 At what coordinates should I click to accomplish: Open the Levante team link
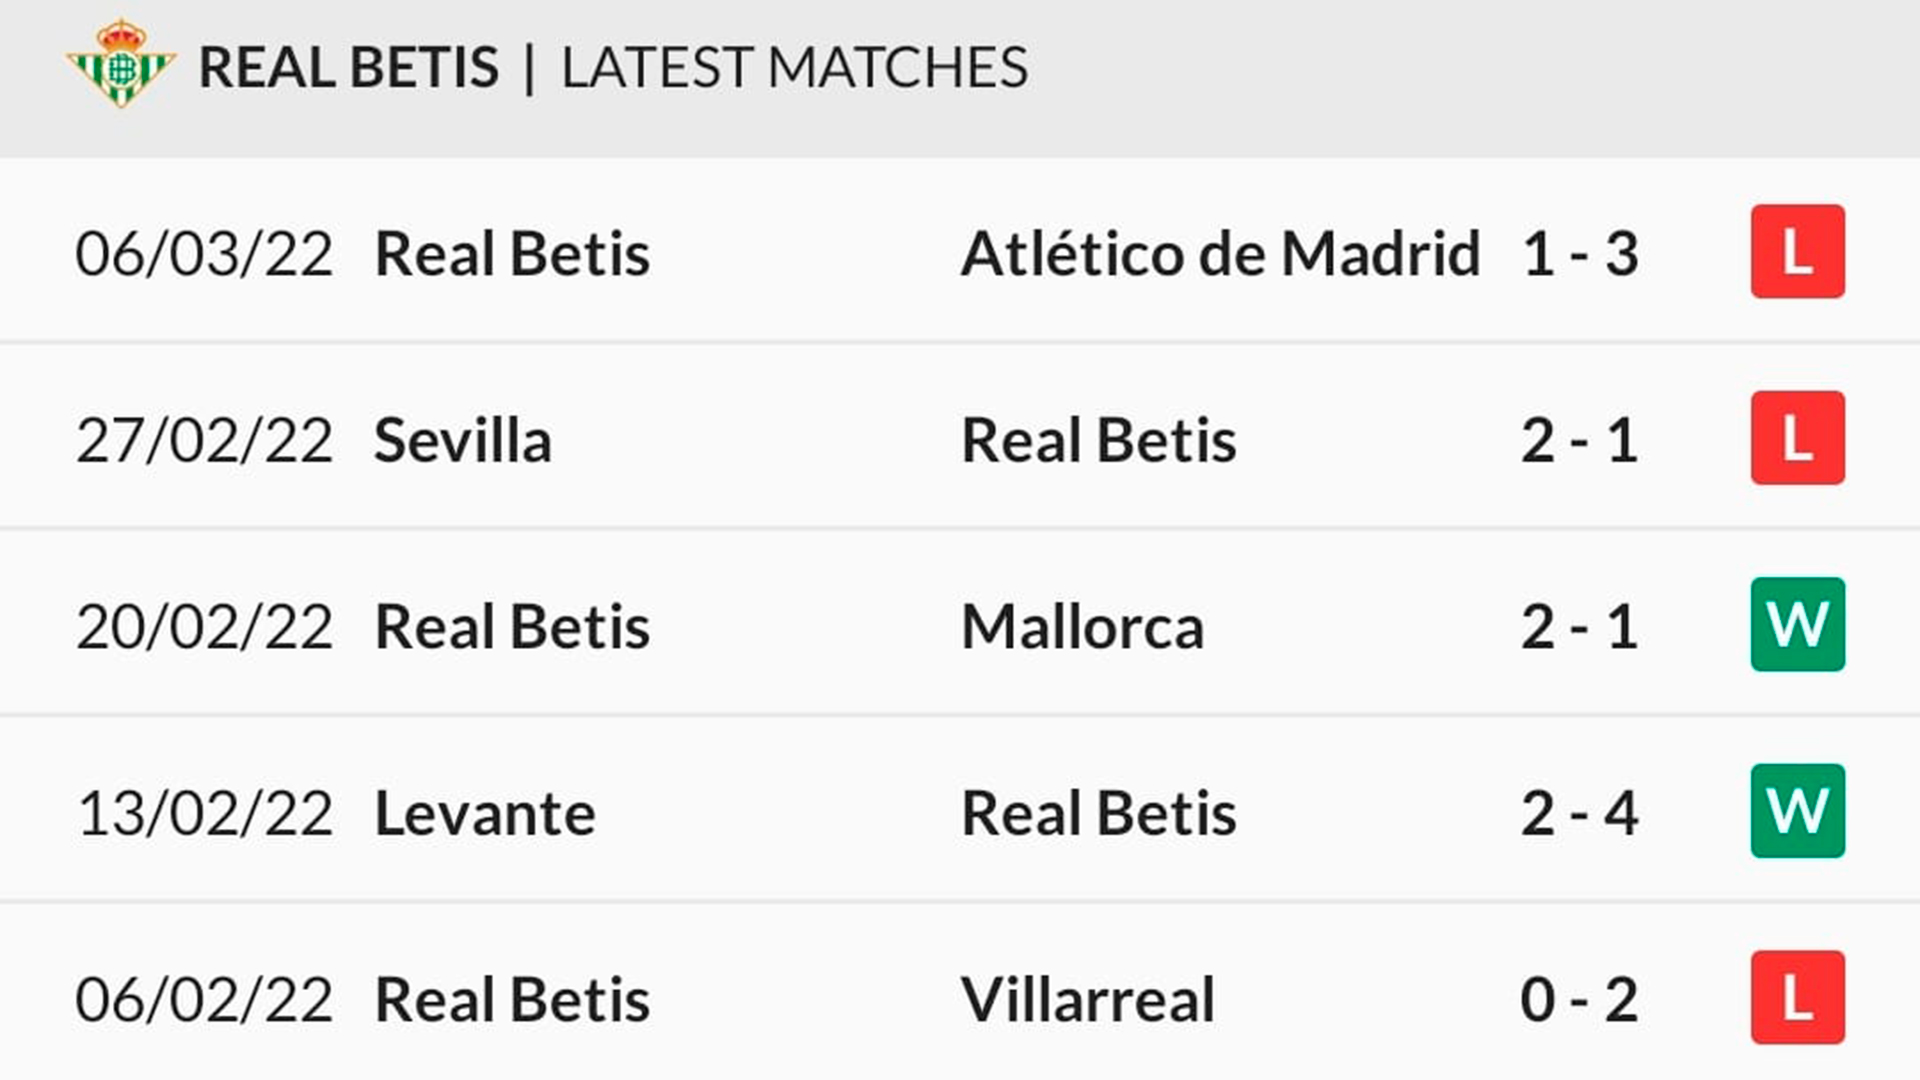(x=484, y=813)
